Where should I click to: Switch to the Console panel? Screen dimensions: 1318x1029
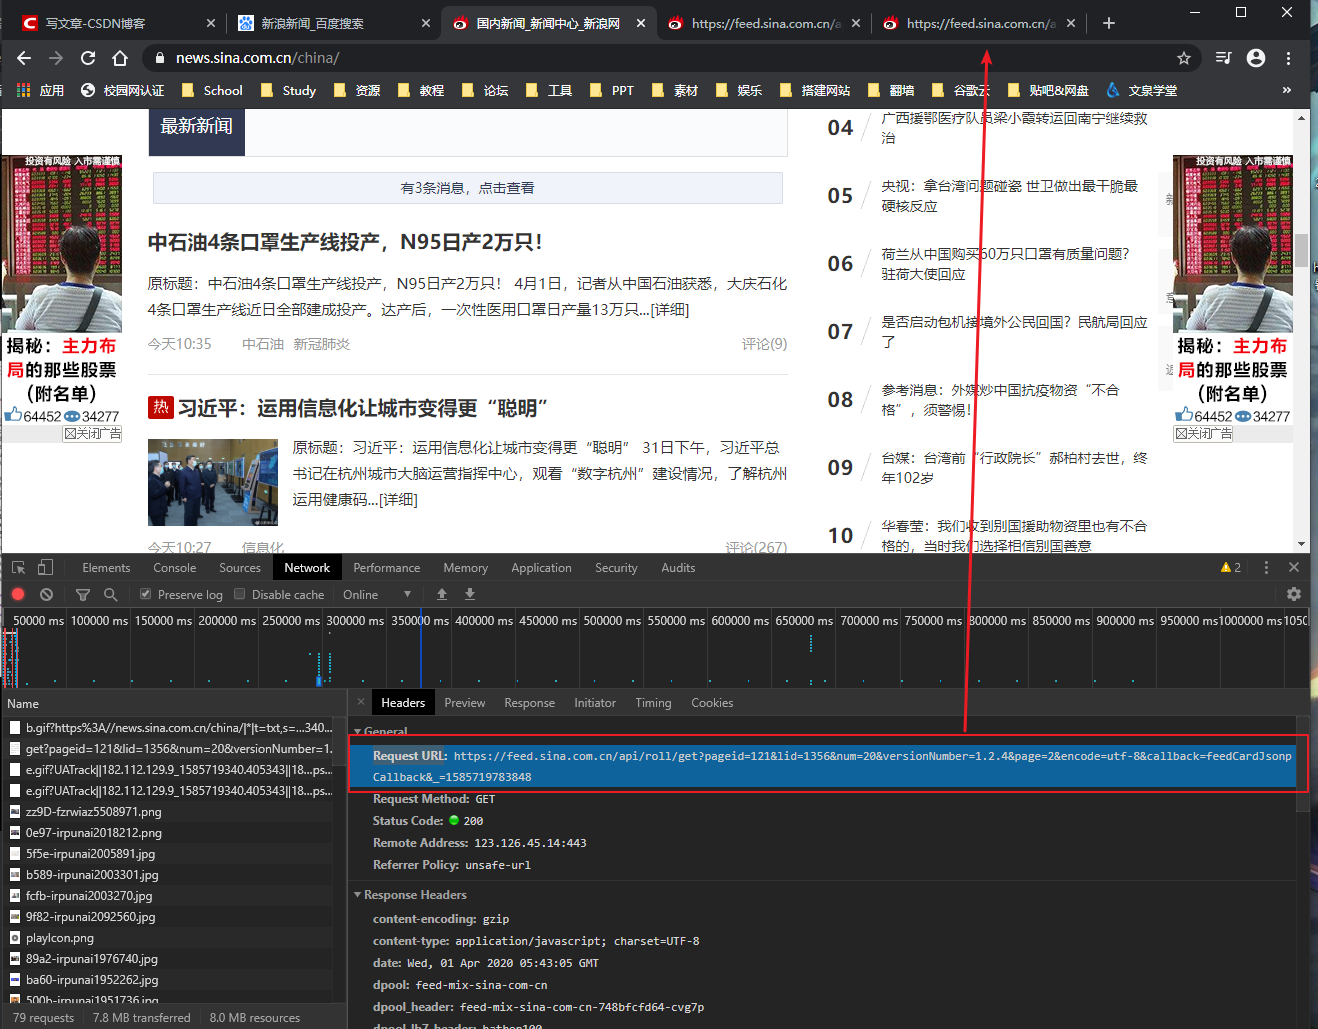[175, 567]
